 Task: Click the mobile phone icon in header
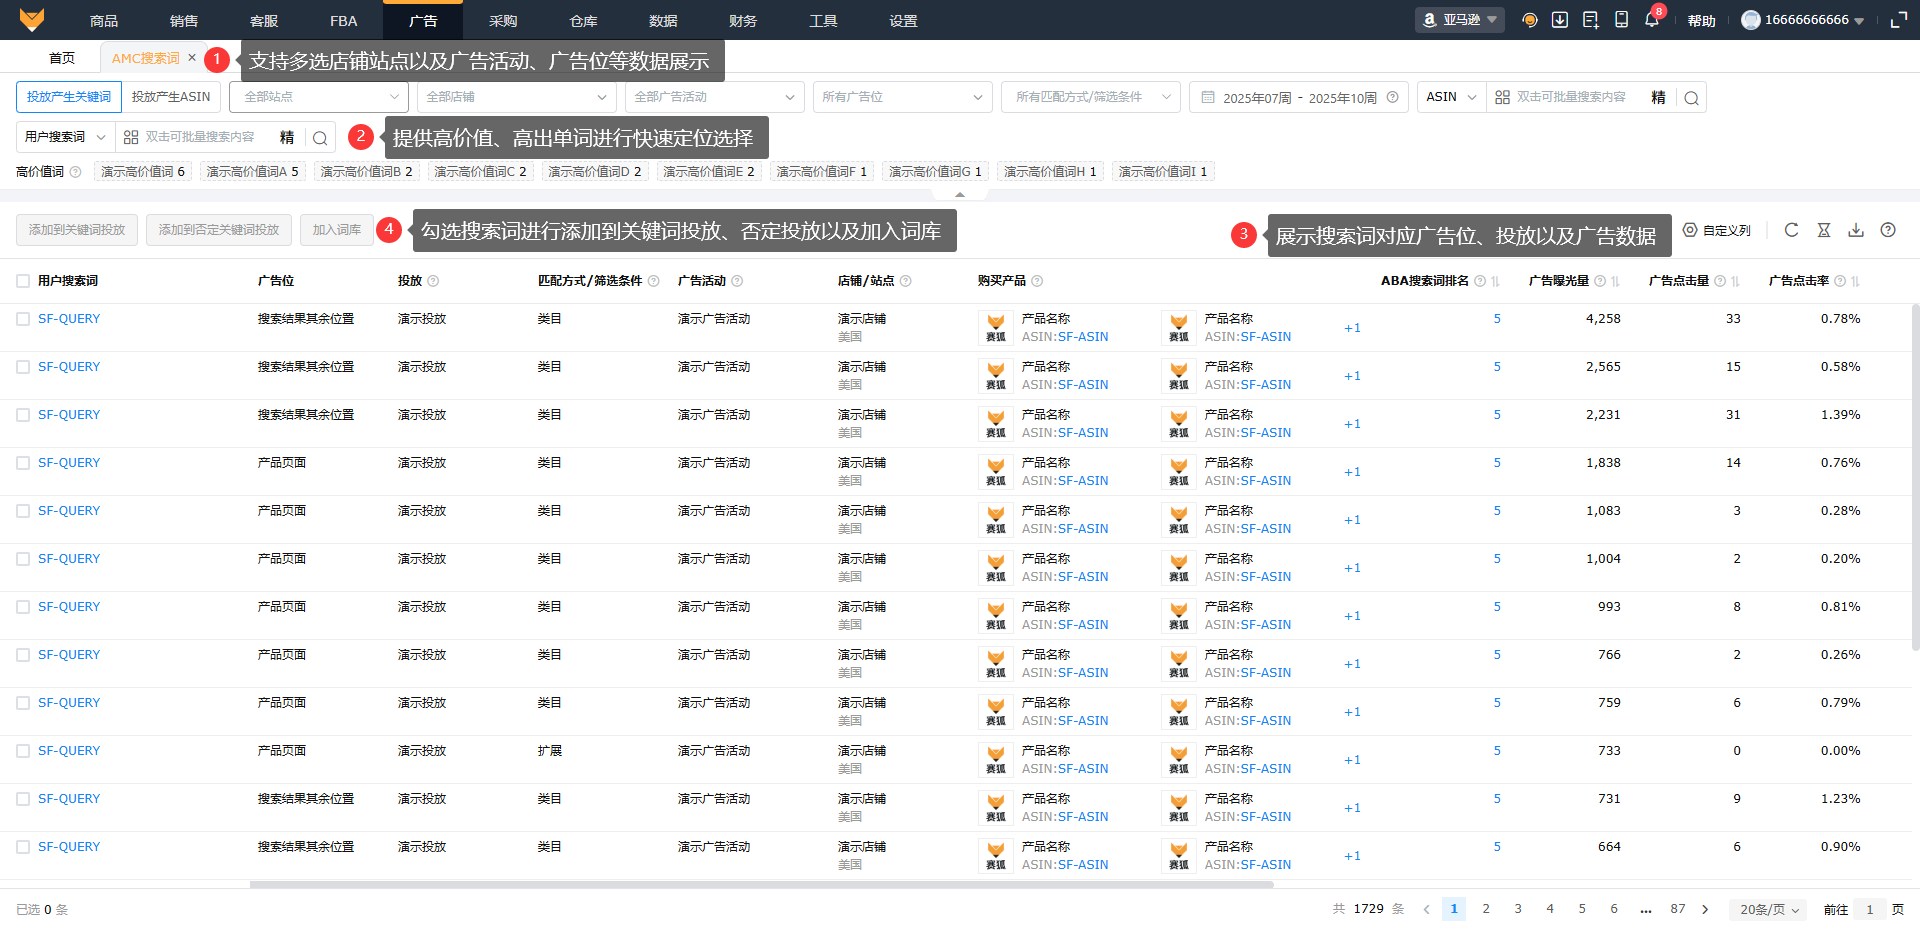(x=1621, y=21)
